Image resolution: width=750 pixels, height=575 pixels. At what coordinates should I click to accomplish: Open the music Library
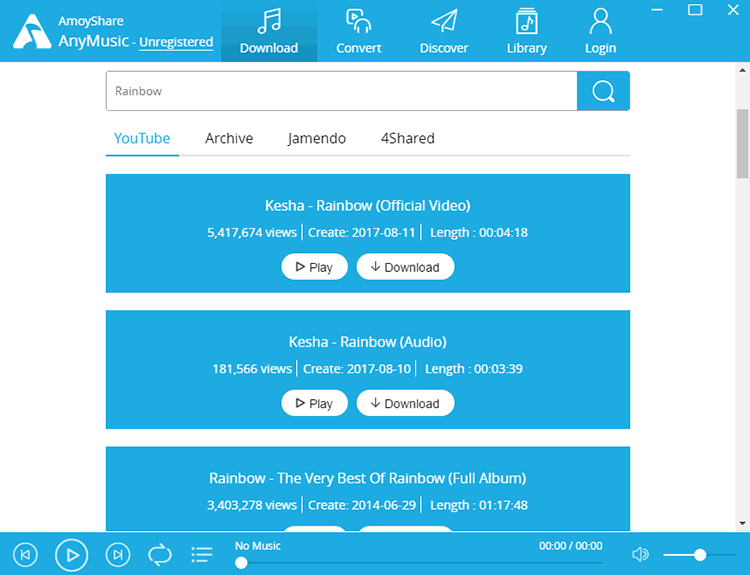click(x=527, y=31)
